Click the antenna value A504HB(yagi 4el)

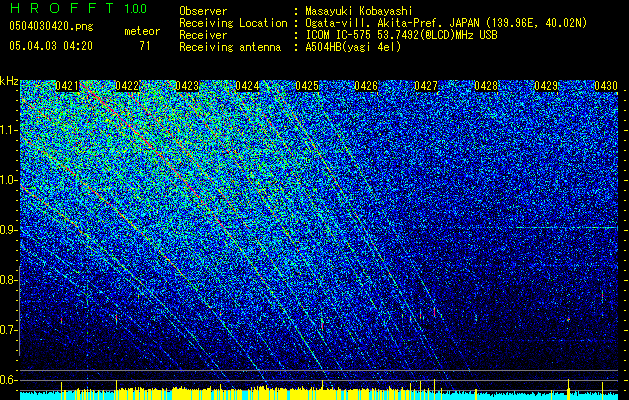[x=353, y=47]
